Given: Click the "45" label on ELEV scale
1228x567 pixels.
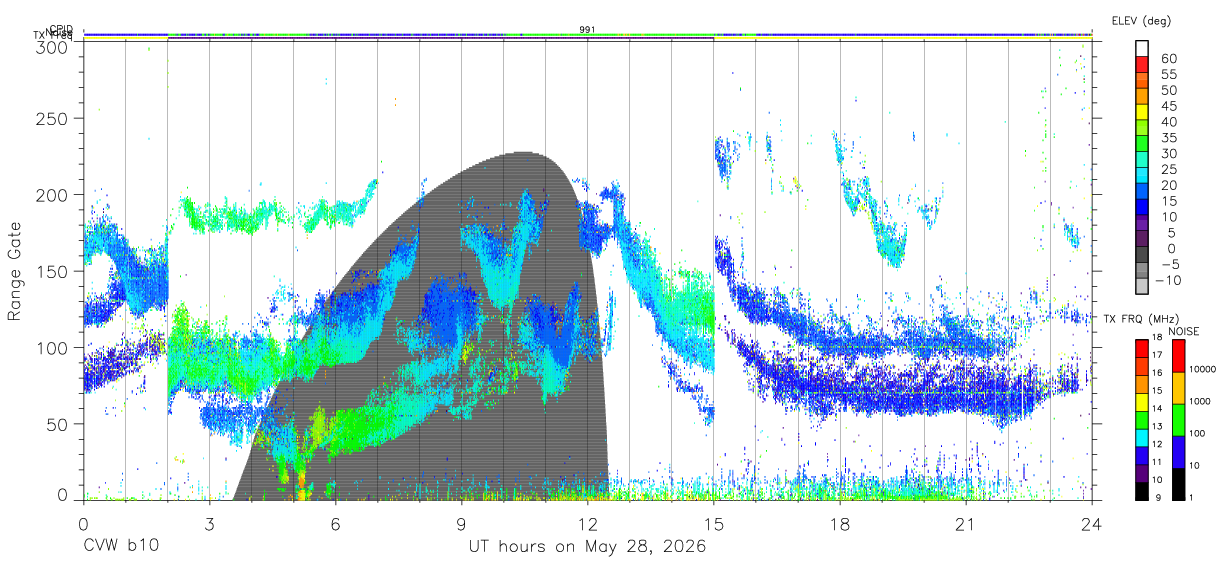Looking at the screenshot, I should [x=1168, y=106].
